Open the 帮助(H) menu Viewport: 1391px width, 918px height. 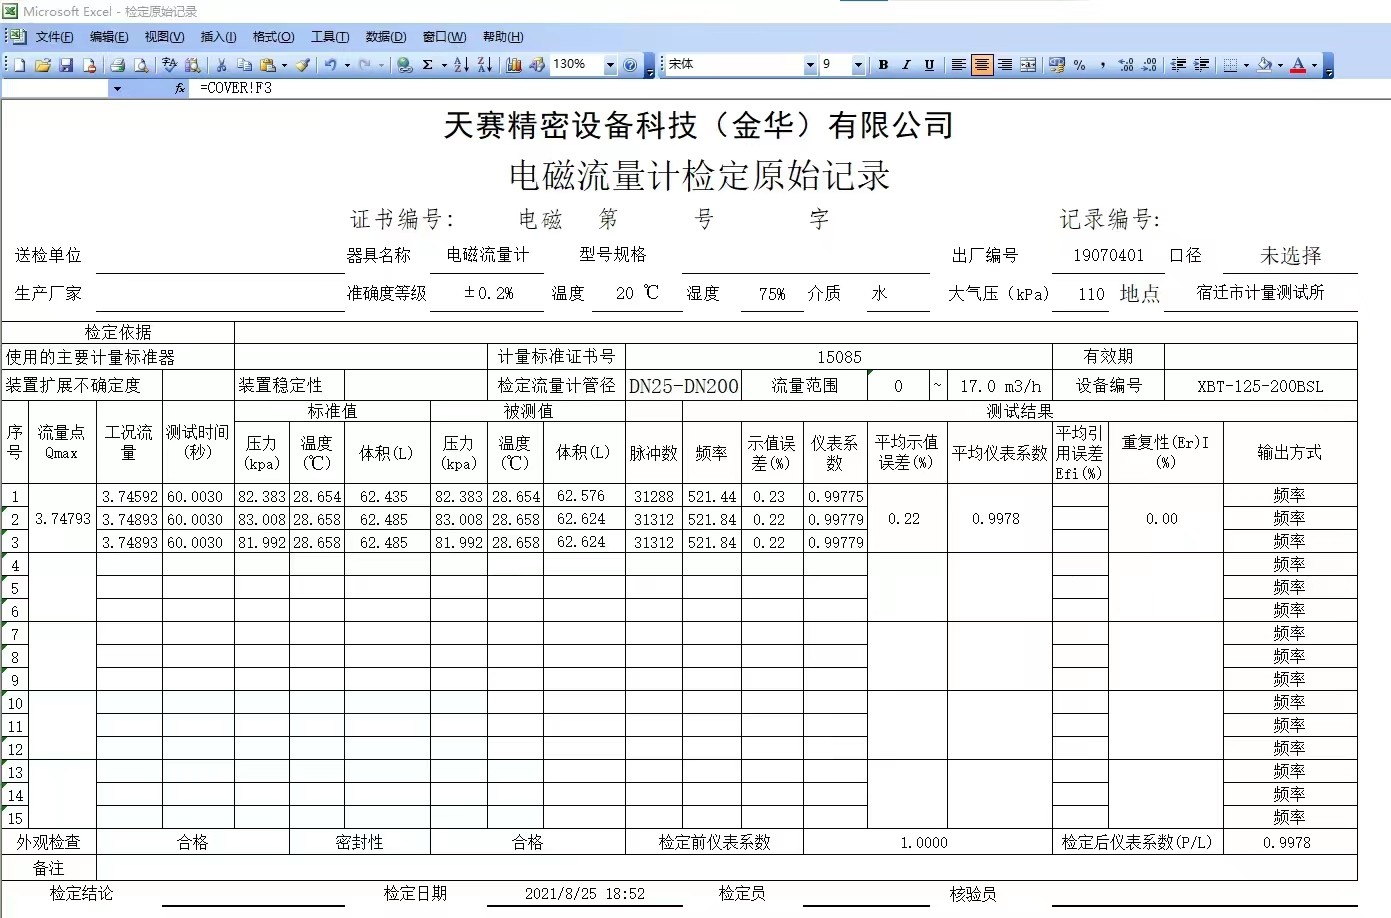click(503, 37)
